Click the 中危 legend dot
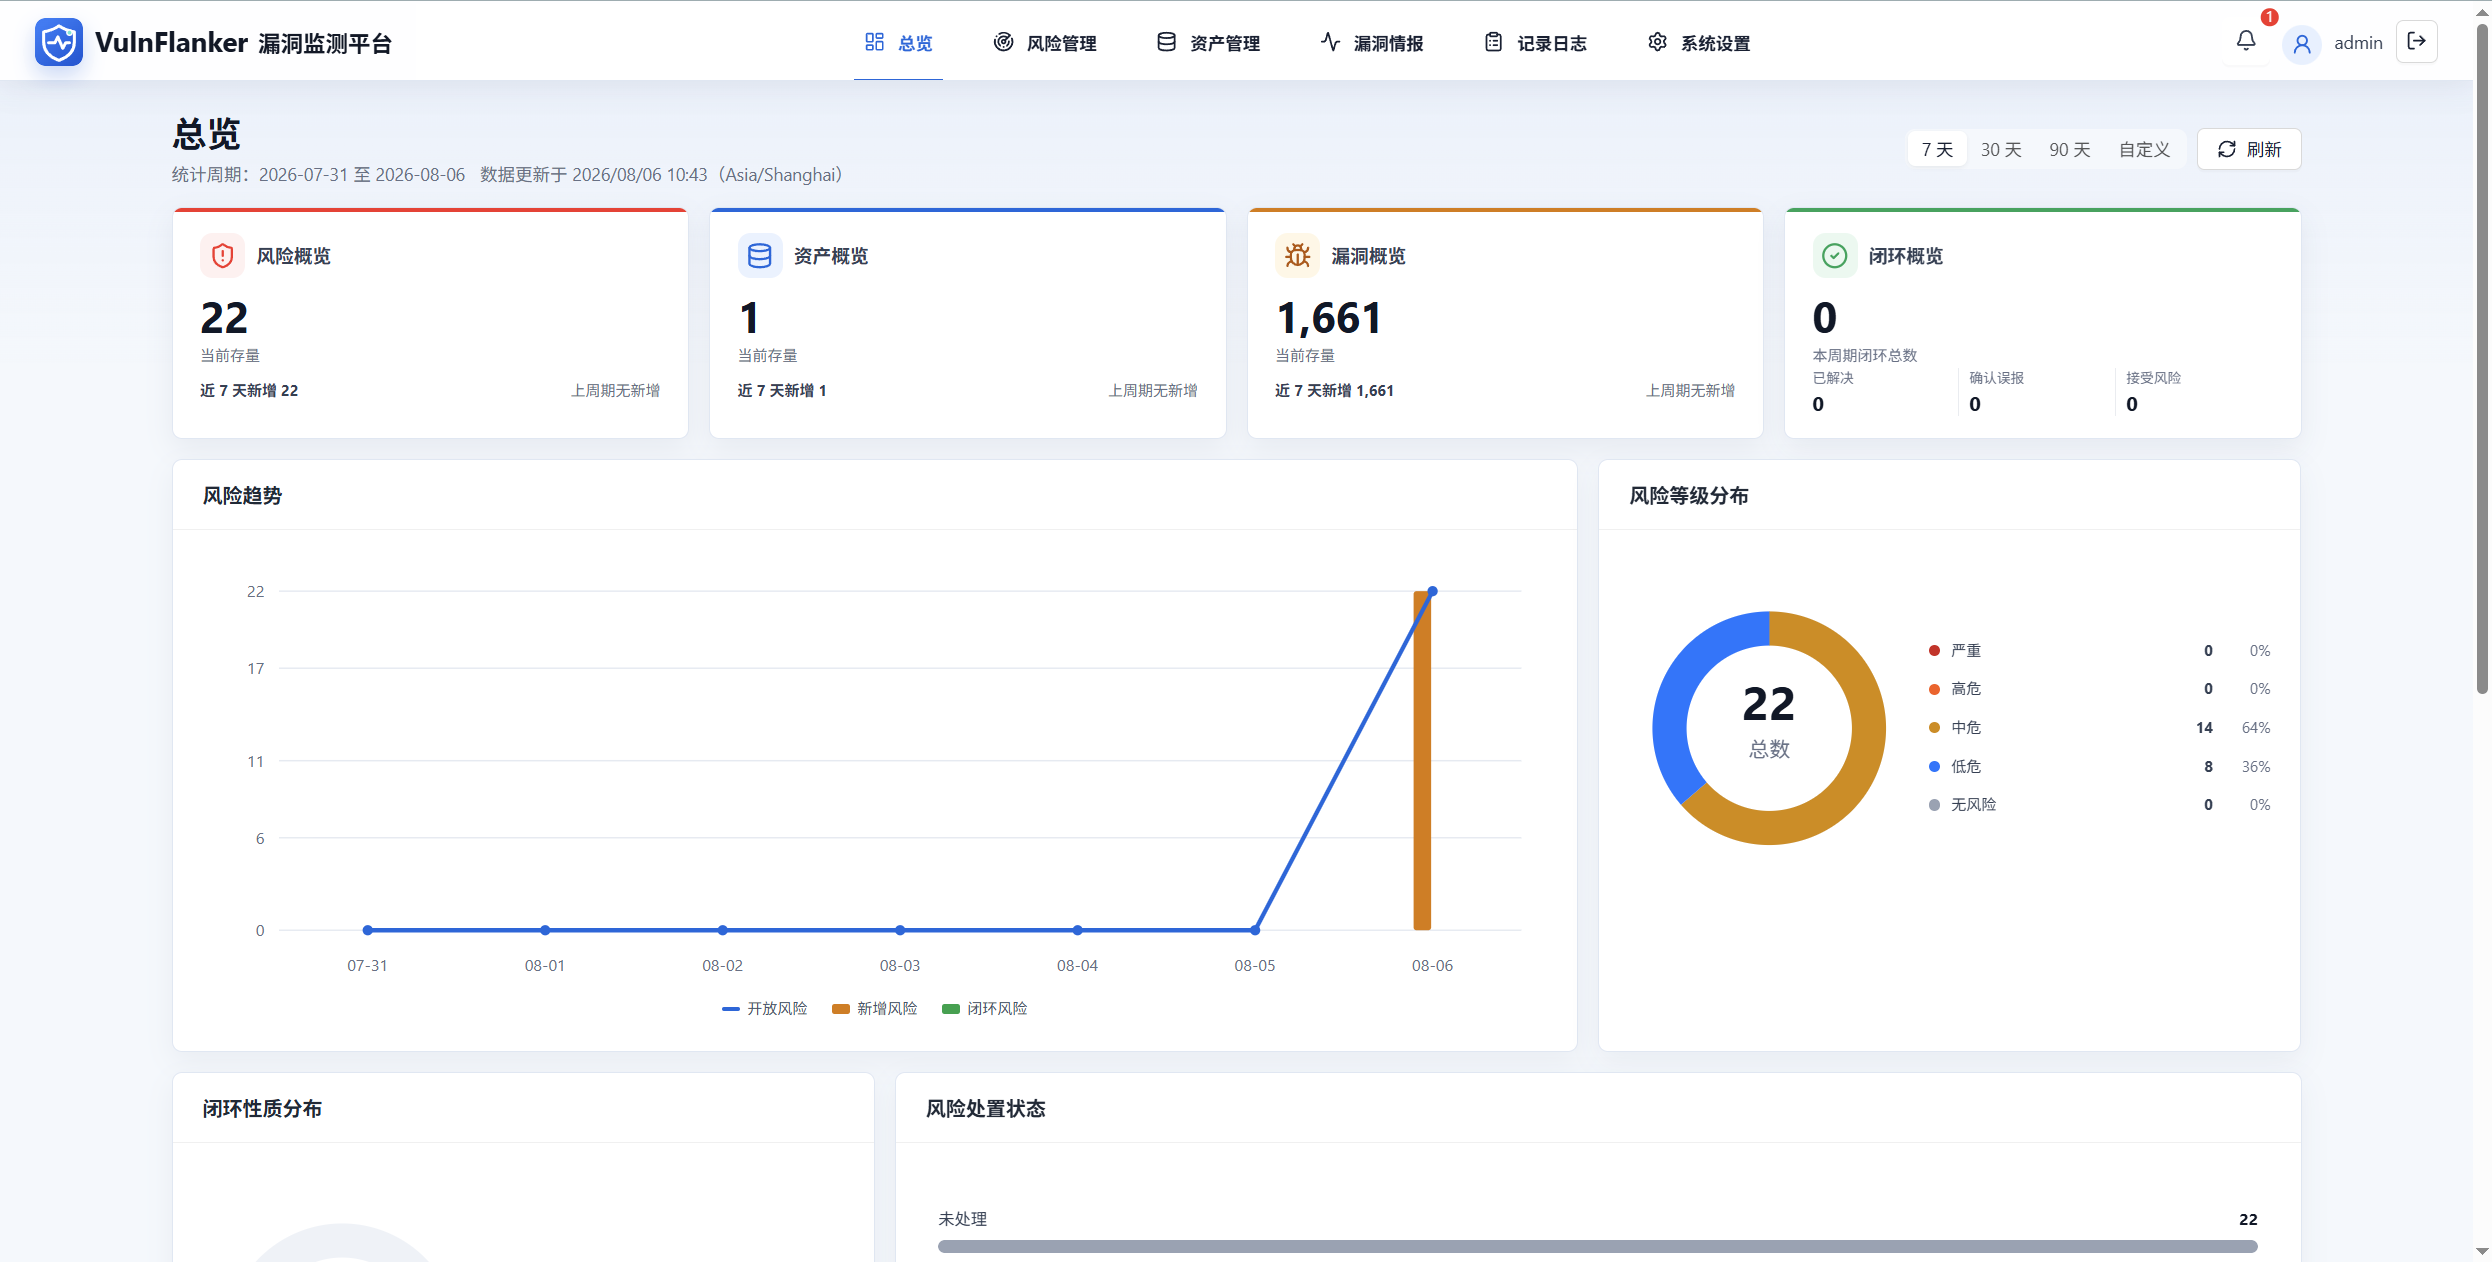The image size is (2492, 1262). tap(1934, 728)
